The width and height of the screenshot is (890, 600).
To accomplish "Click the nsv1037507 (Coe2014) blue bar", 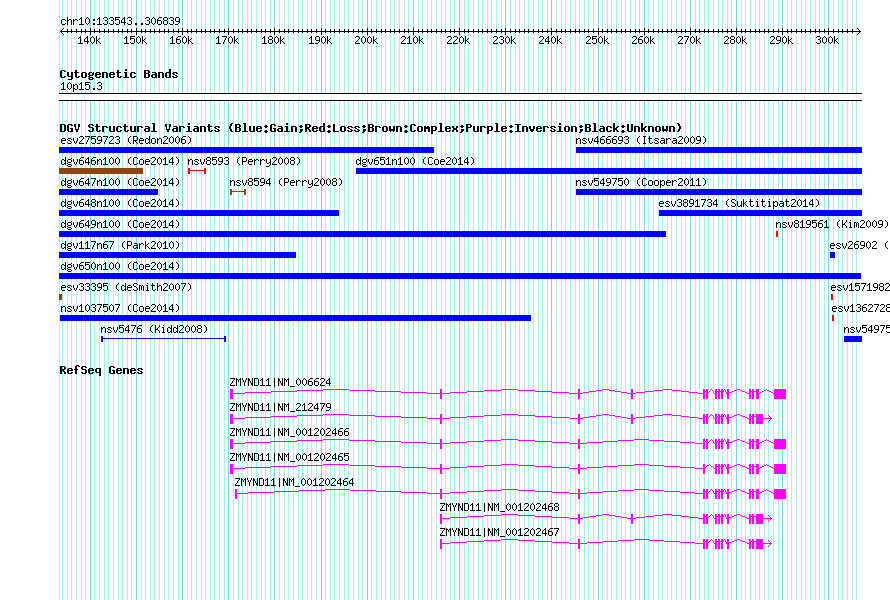I will tap(295, 318).
